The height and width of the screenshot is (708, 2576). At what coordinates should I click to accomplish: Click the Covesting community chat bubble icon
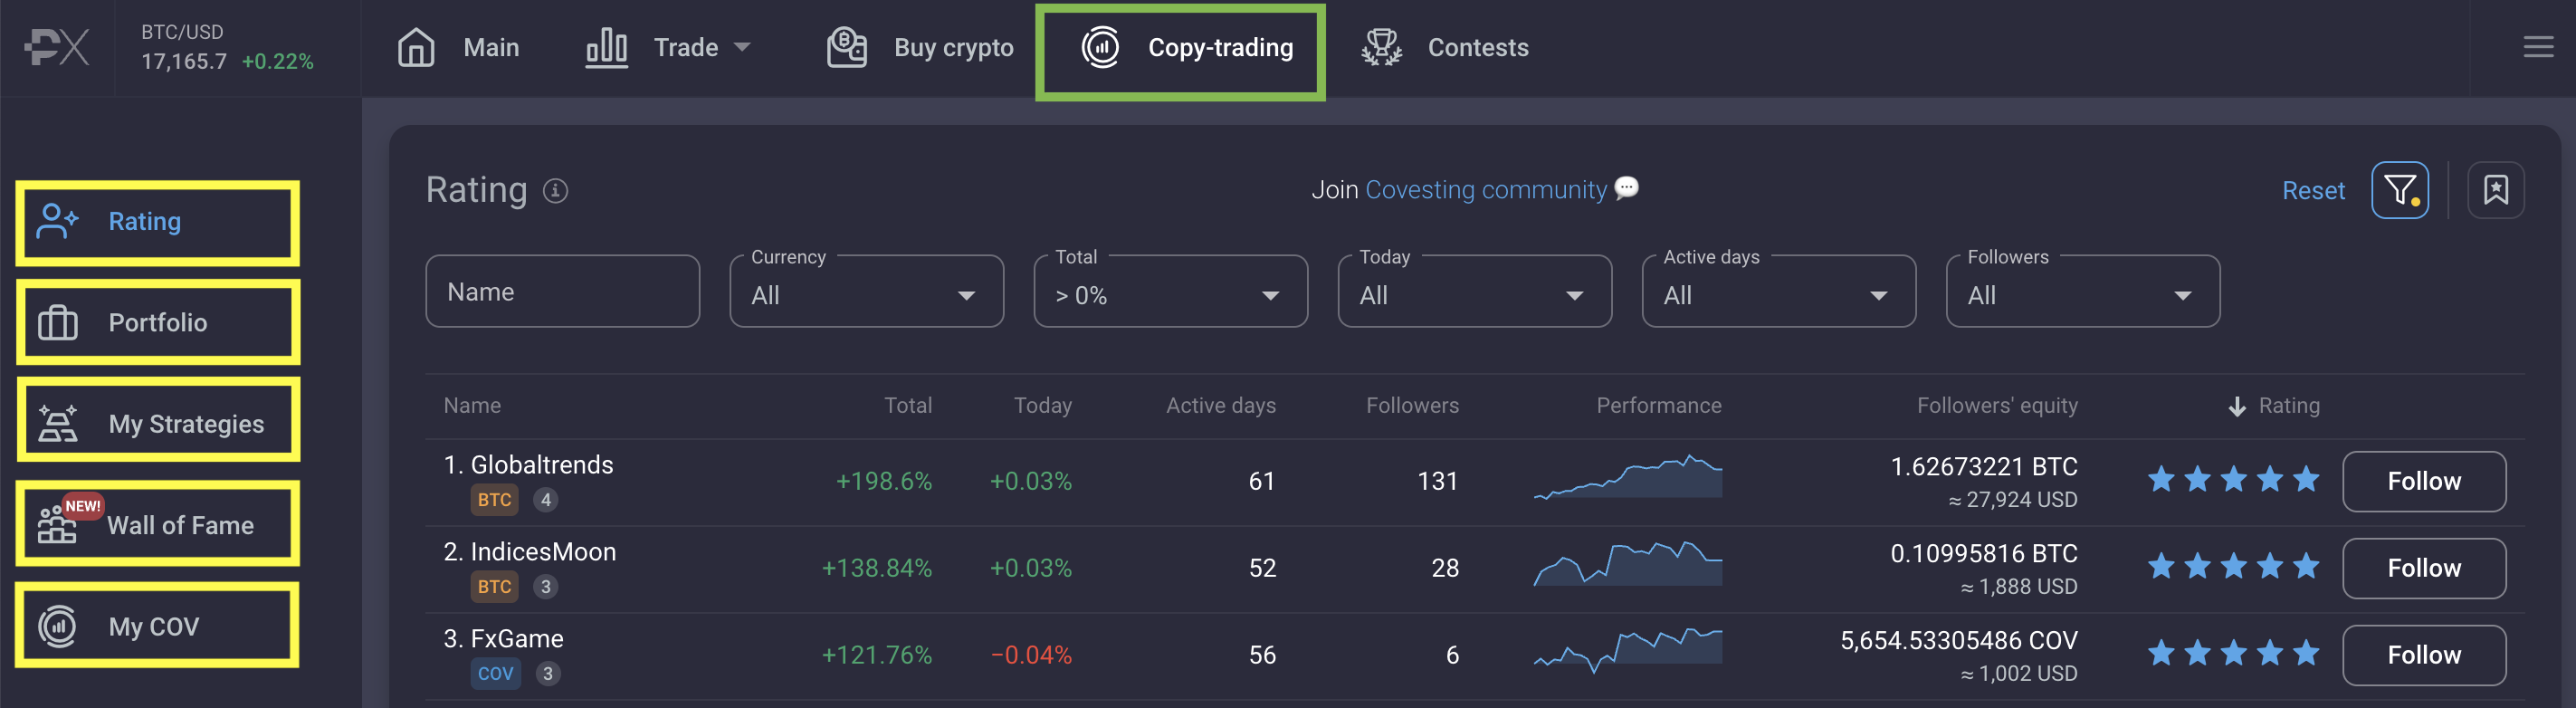point(1627,188)
